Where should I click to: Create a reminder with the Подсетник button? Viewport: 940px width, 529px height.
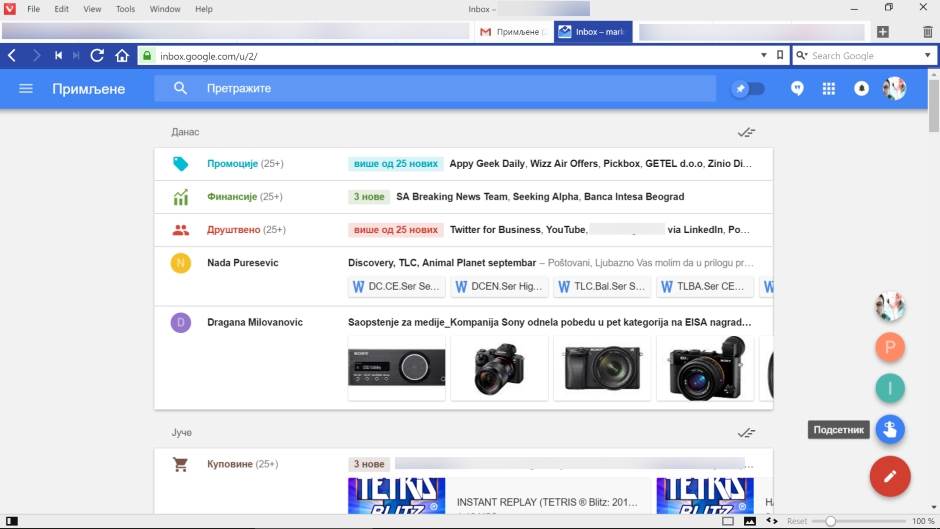tap(889, 430)
